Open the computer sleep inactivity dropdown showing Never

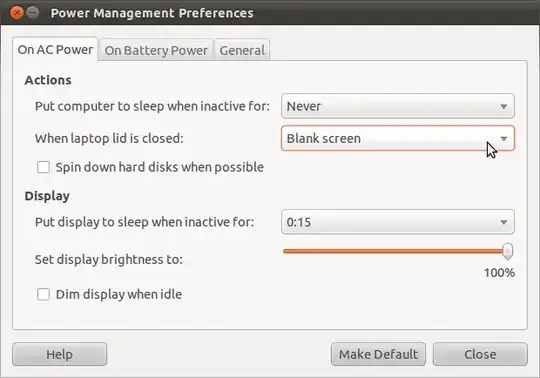(x=398, y=106)
